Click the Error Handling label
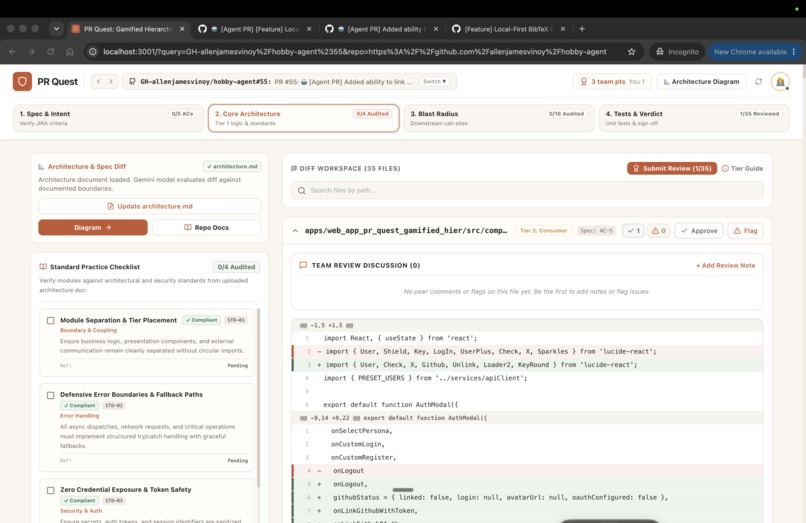Screen dimensions: 806x523 coord(80,416)
